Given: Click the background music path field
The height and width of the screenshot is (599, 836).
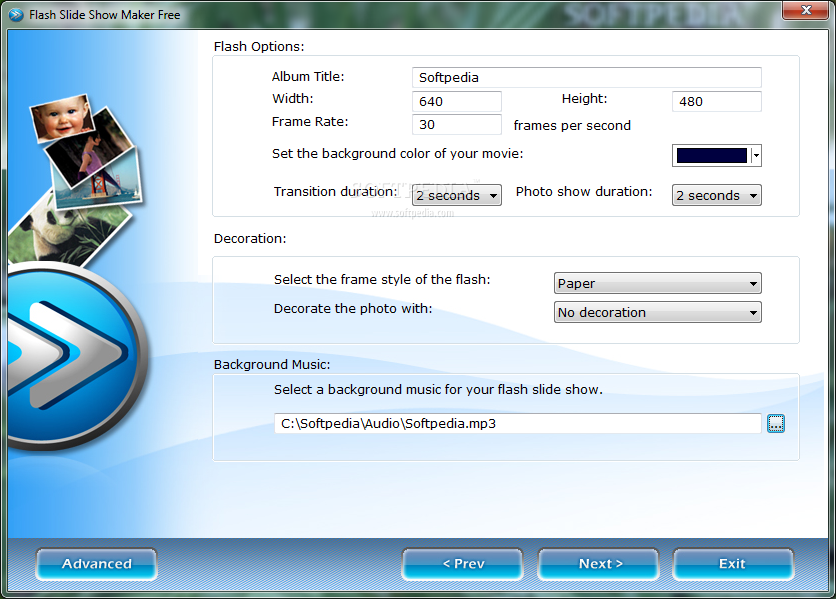Looking at the screenshot, I should point(518,424).
